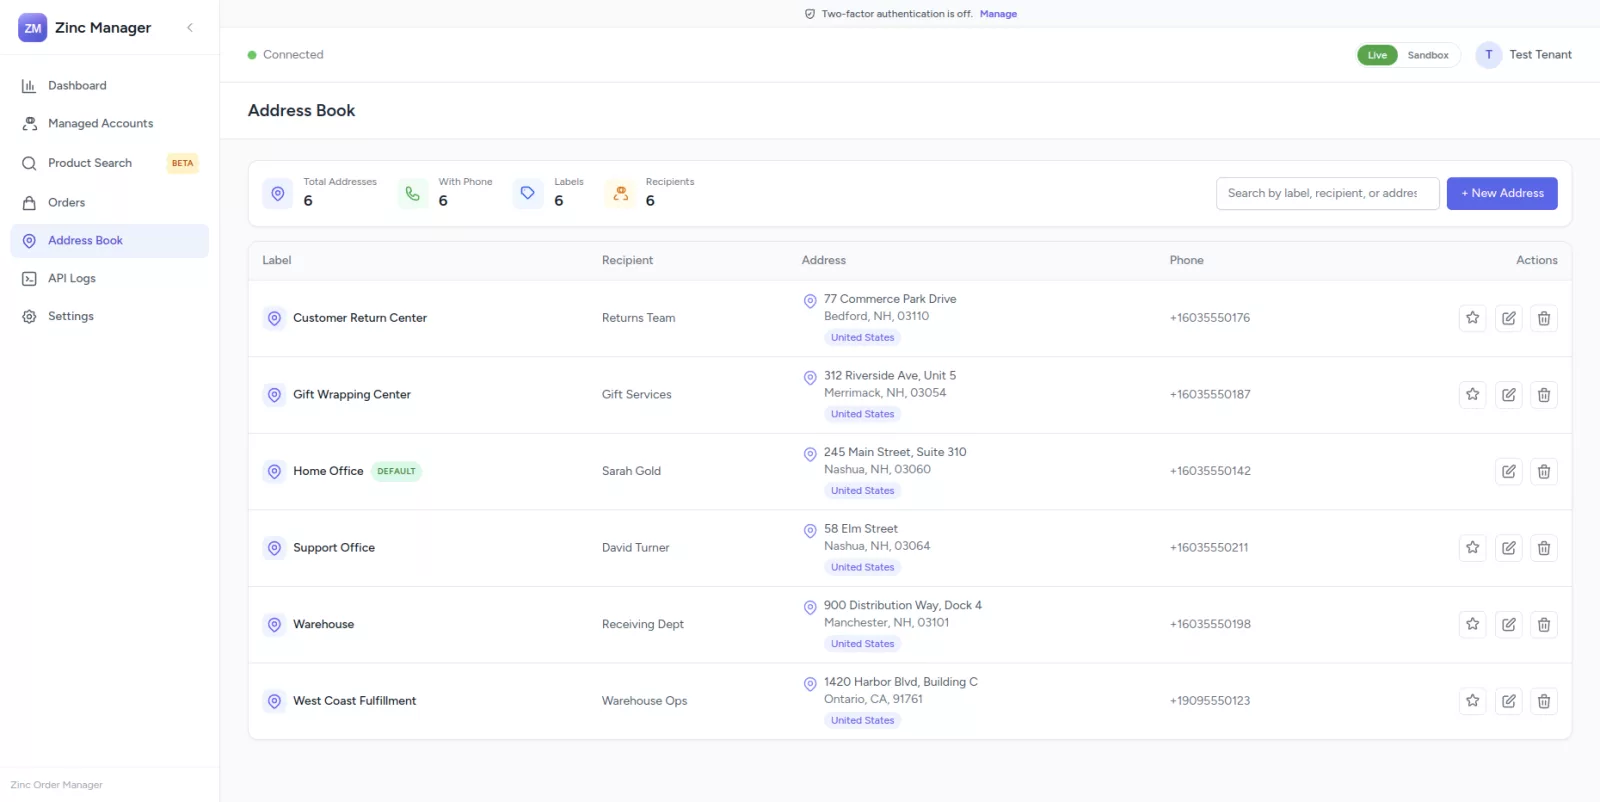This screenshot has height=802, width=1600.
Task: Select Address Book in the sidebar
Action: [109, 241]
